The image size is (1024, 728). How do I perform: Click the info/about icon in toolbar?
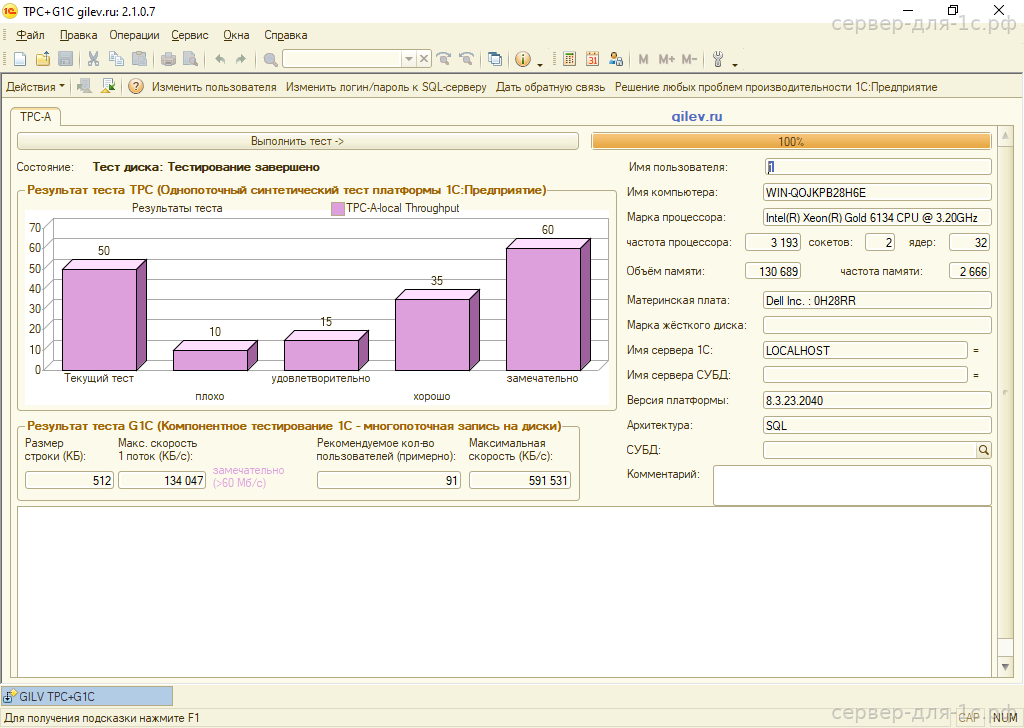[522, 59]
